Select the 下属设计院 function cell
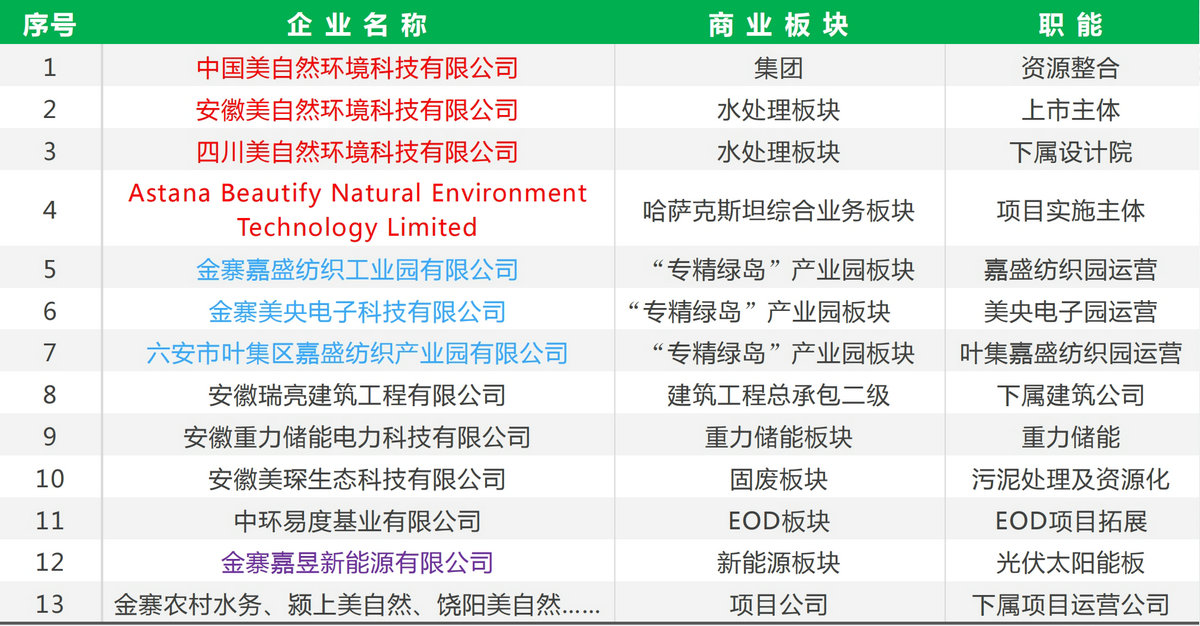Screen dimensions: 1200x626 (x=1070, y=151)
